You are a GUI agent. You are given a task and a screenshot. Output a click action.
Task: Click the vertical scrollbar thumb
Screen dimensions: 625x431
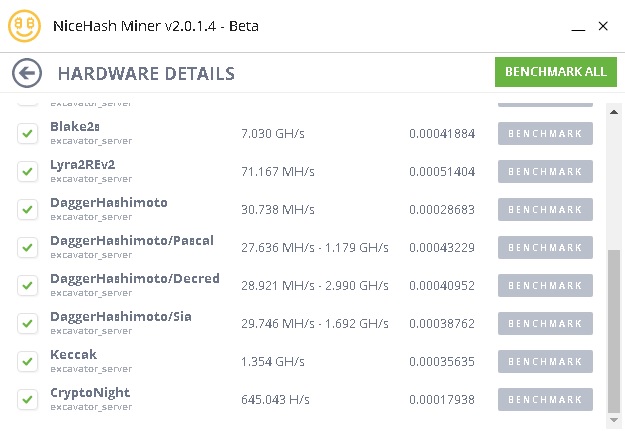pyautogui.click(x=614, y=331)
